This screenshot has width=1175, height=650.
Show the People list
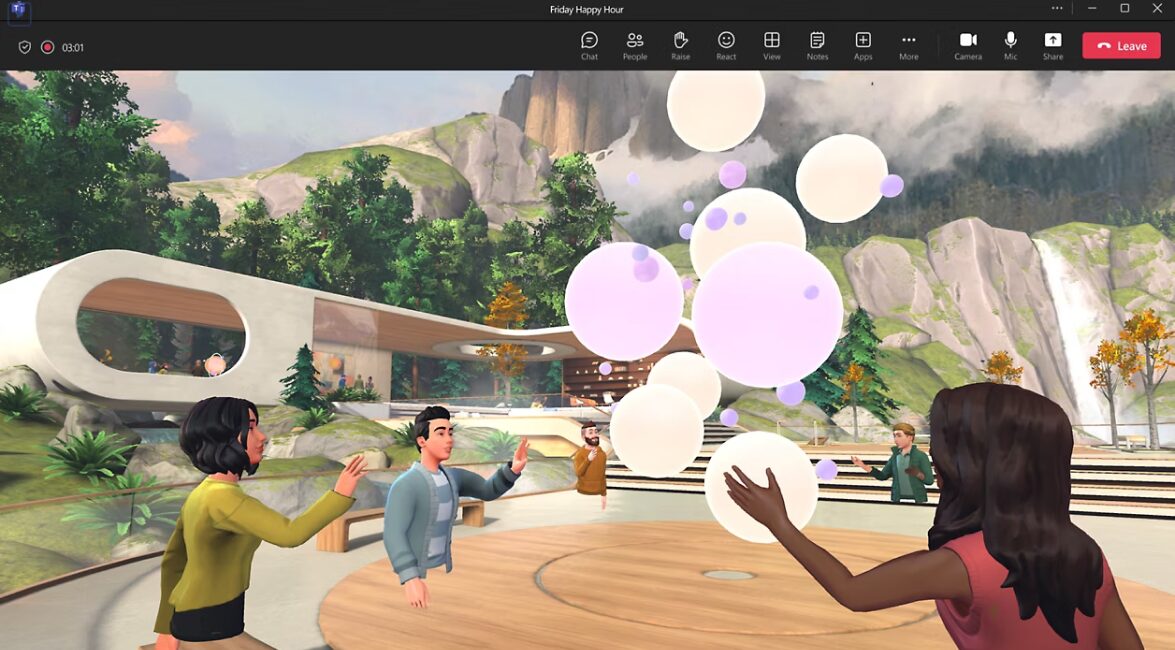click(x=635, y=46)
